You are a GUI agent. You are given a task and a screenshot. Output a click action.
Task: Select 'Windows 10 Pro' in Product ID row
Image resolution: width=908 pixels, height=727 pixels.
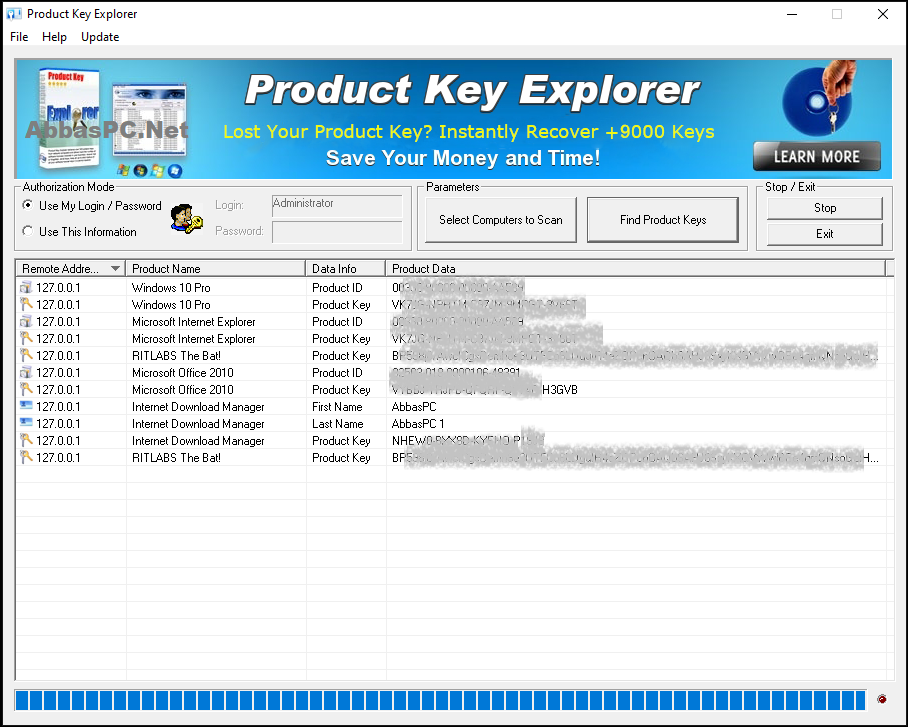tap(171, 288)
